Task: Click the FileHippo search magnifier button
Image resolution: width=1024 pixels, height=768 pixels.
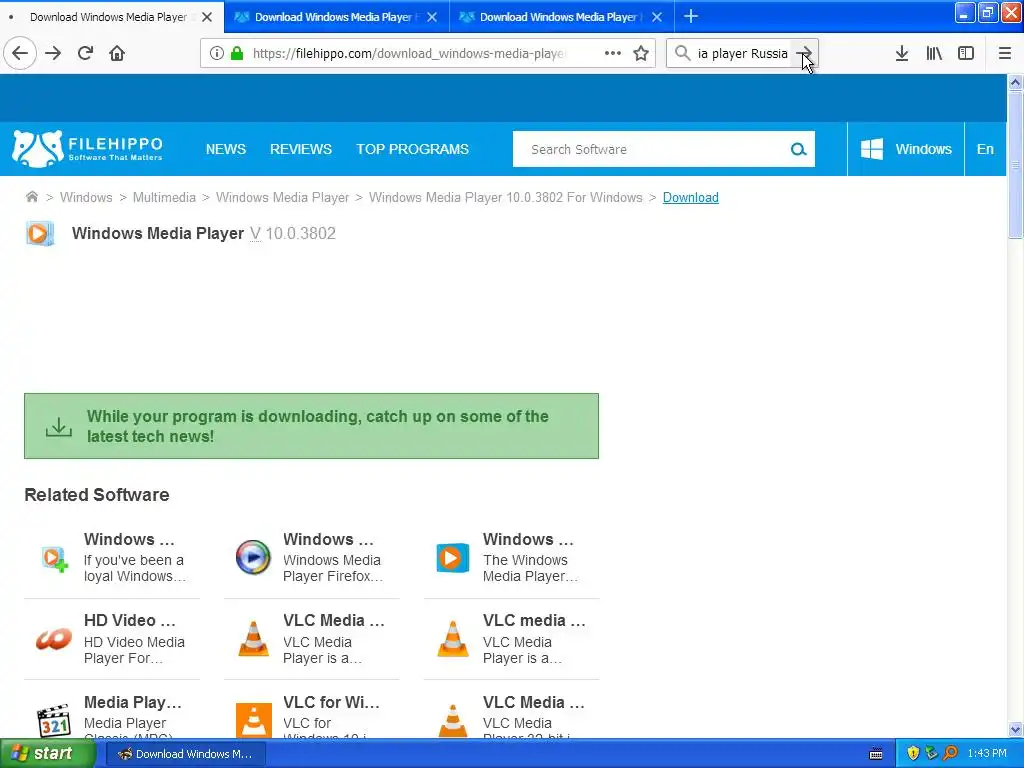Action: (798, 149)
